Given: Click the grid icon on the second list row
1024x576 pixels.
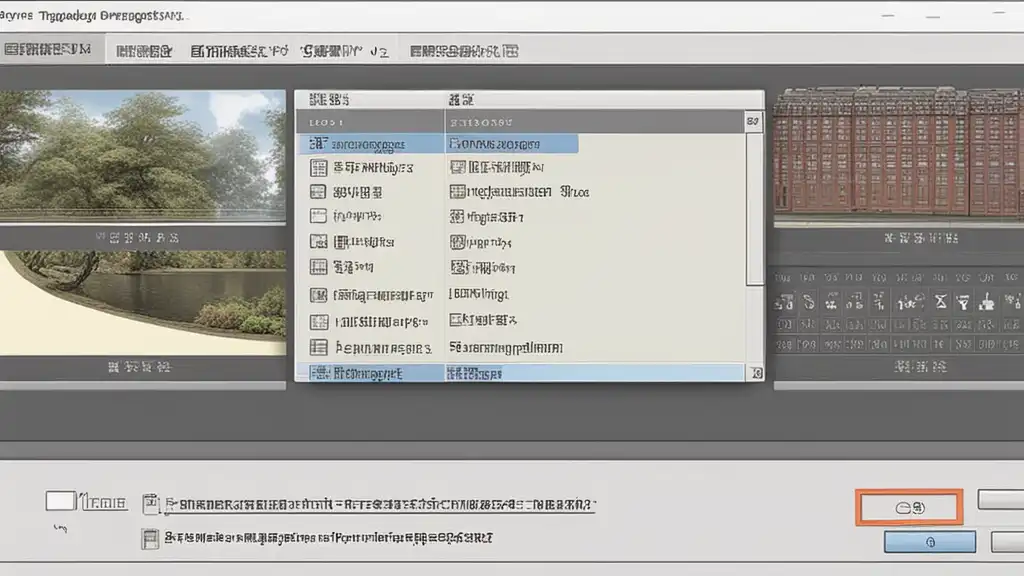Looking at the screenshot, I should (x=319, y=168).
